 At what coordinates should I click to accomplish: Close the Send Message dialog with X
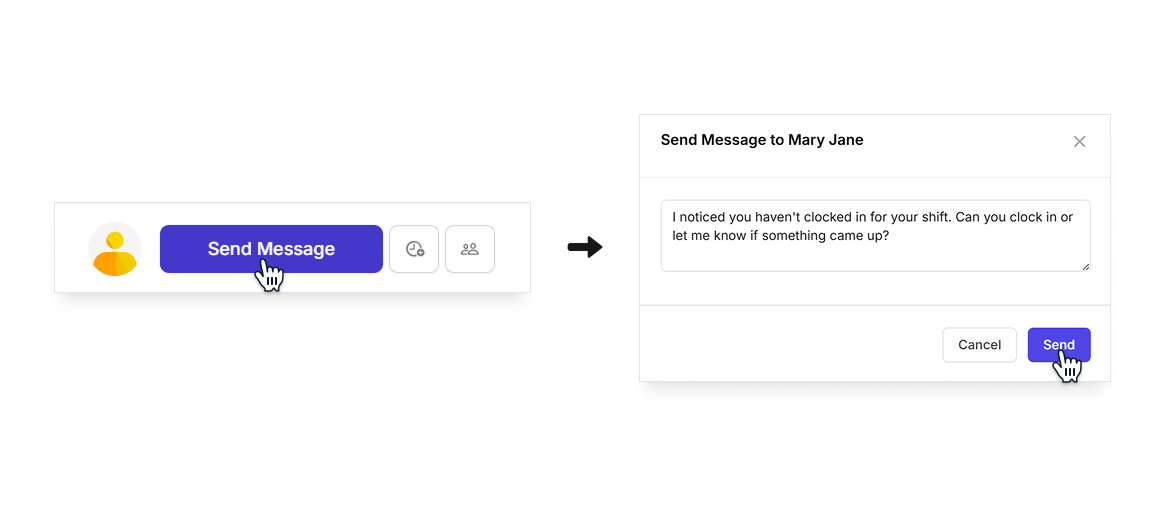point(1079,141)
